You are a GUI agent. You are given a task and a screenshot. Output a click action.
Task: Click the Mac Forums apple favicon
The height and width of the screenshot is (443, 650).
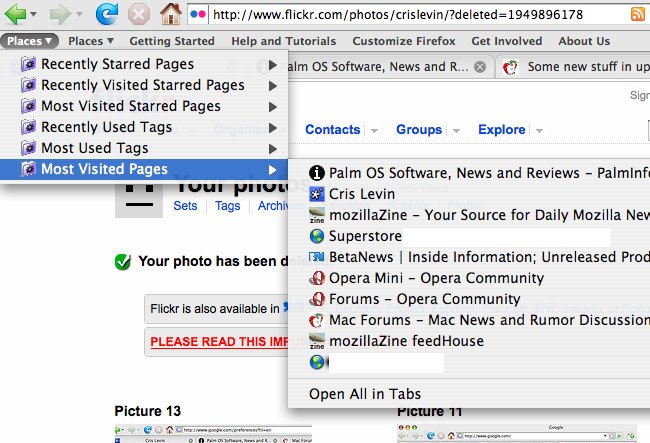(x=317, y=320)
